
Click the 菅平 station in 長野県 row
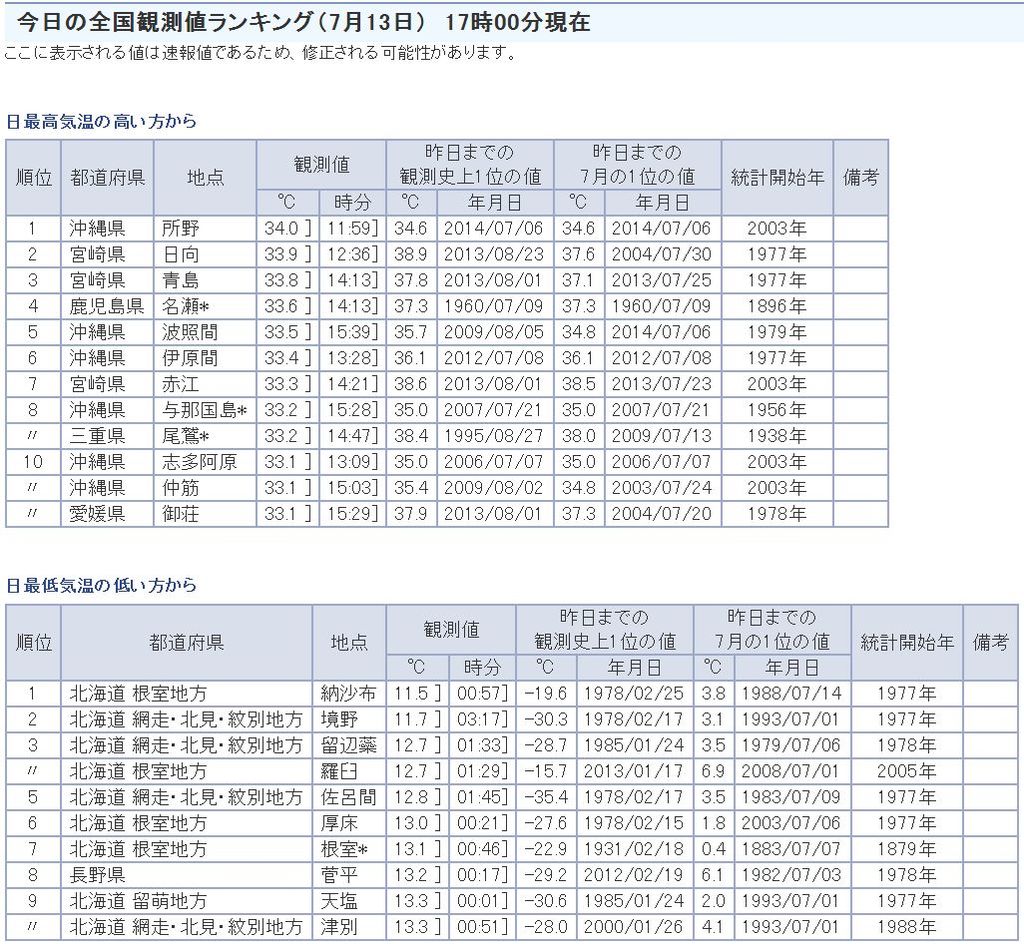pyautogui.click(x=340, y=875)
